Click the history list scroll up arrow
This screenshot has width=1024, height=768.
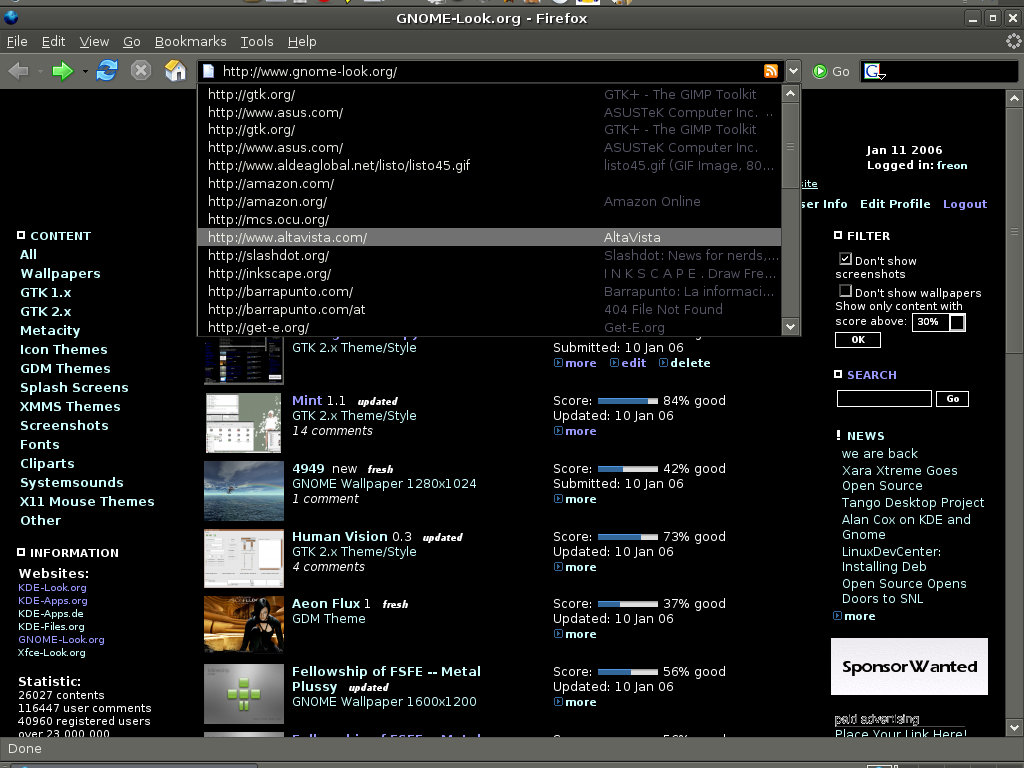tap(791, 93)
